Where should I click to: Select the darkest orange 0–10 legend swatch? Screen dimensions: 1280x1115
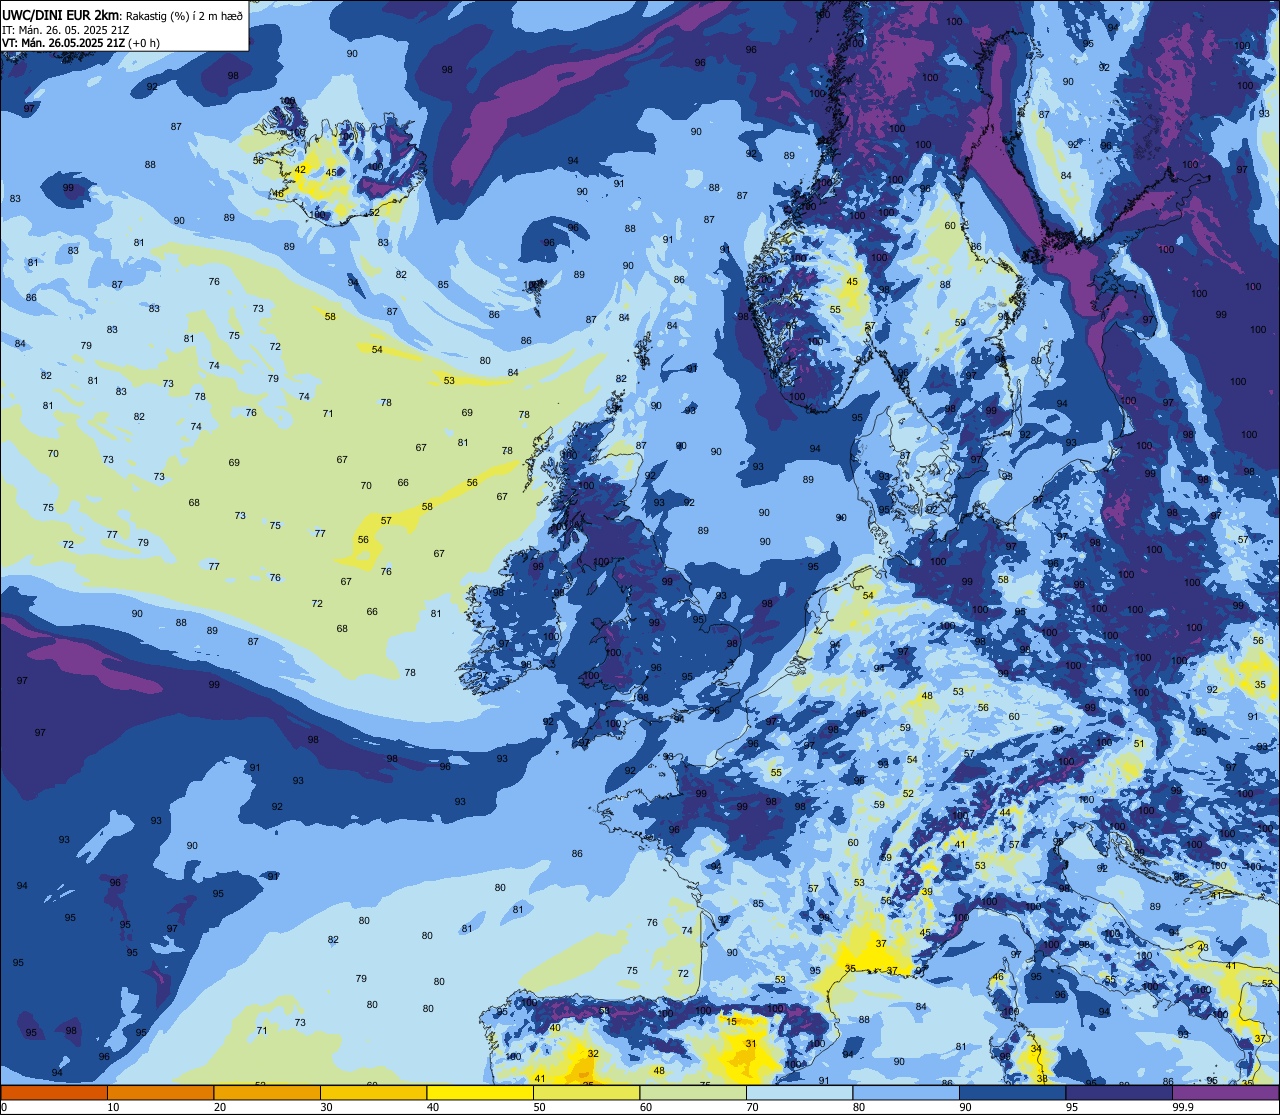(54, 1093)
